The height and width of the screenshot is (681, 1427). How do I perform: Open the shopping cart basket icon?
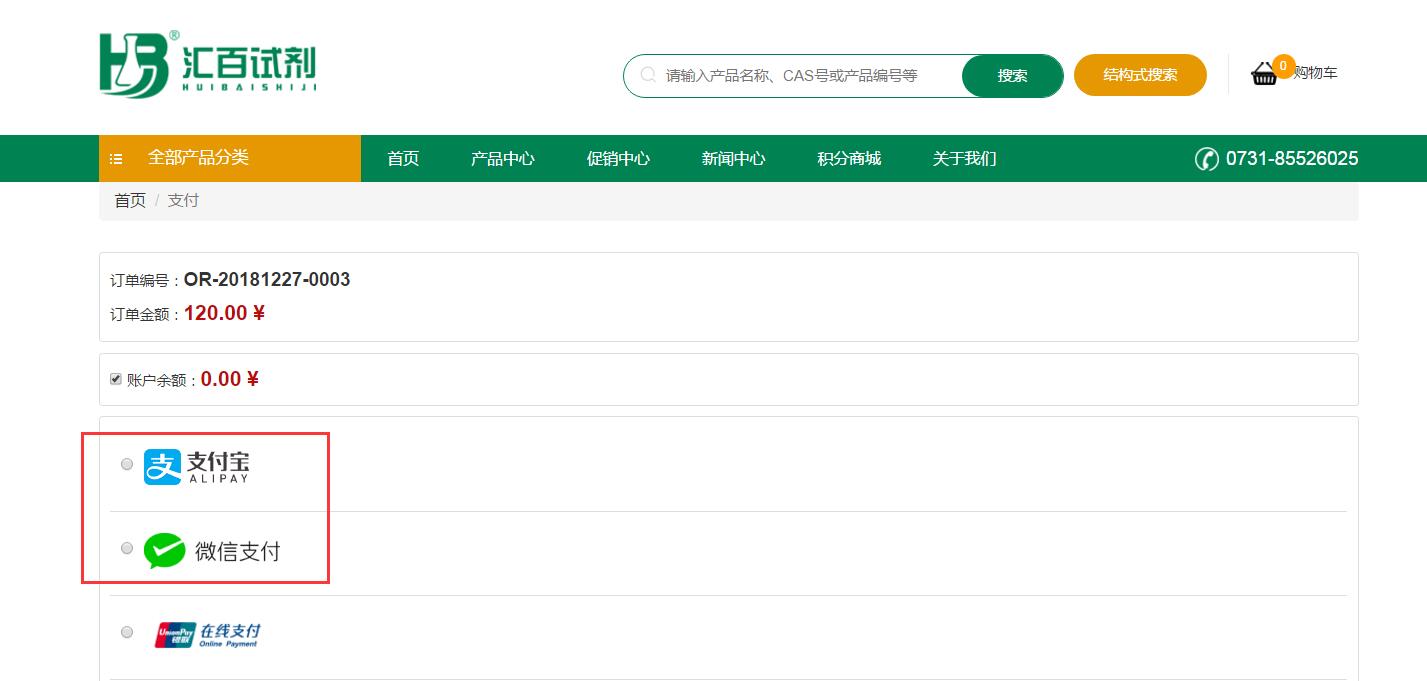pos(1264,74)
